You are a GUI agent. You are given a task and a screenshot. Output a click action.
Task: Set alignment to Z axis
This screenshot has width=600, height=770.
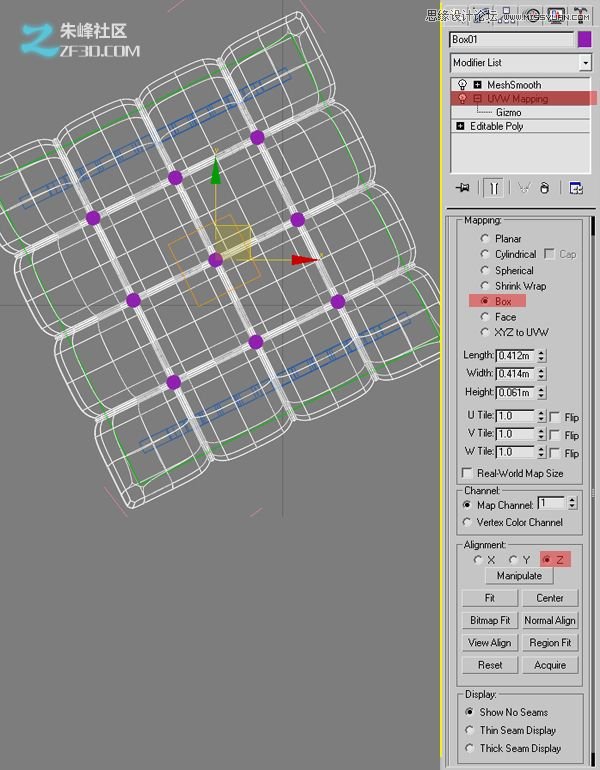coord(547,559)
